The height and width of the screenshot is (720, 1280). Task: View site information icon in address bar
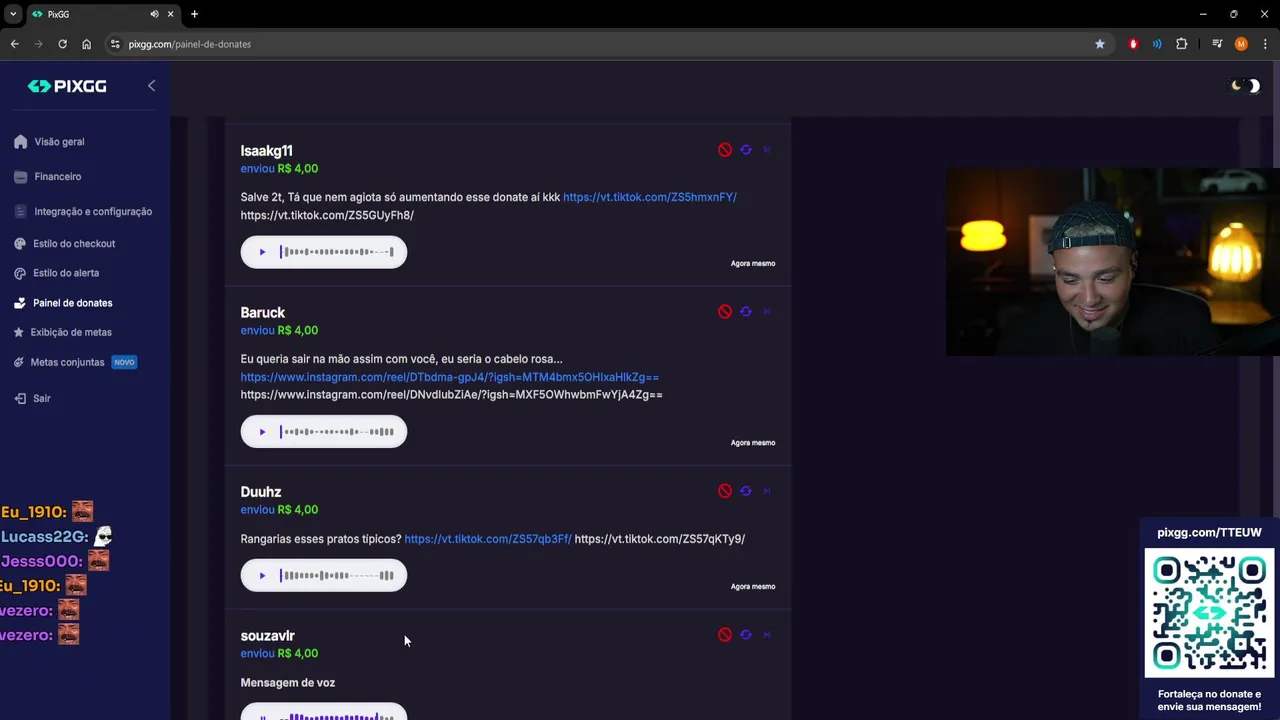[x=115, y=44]
